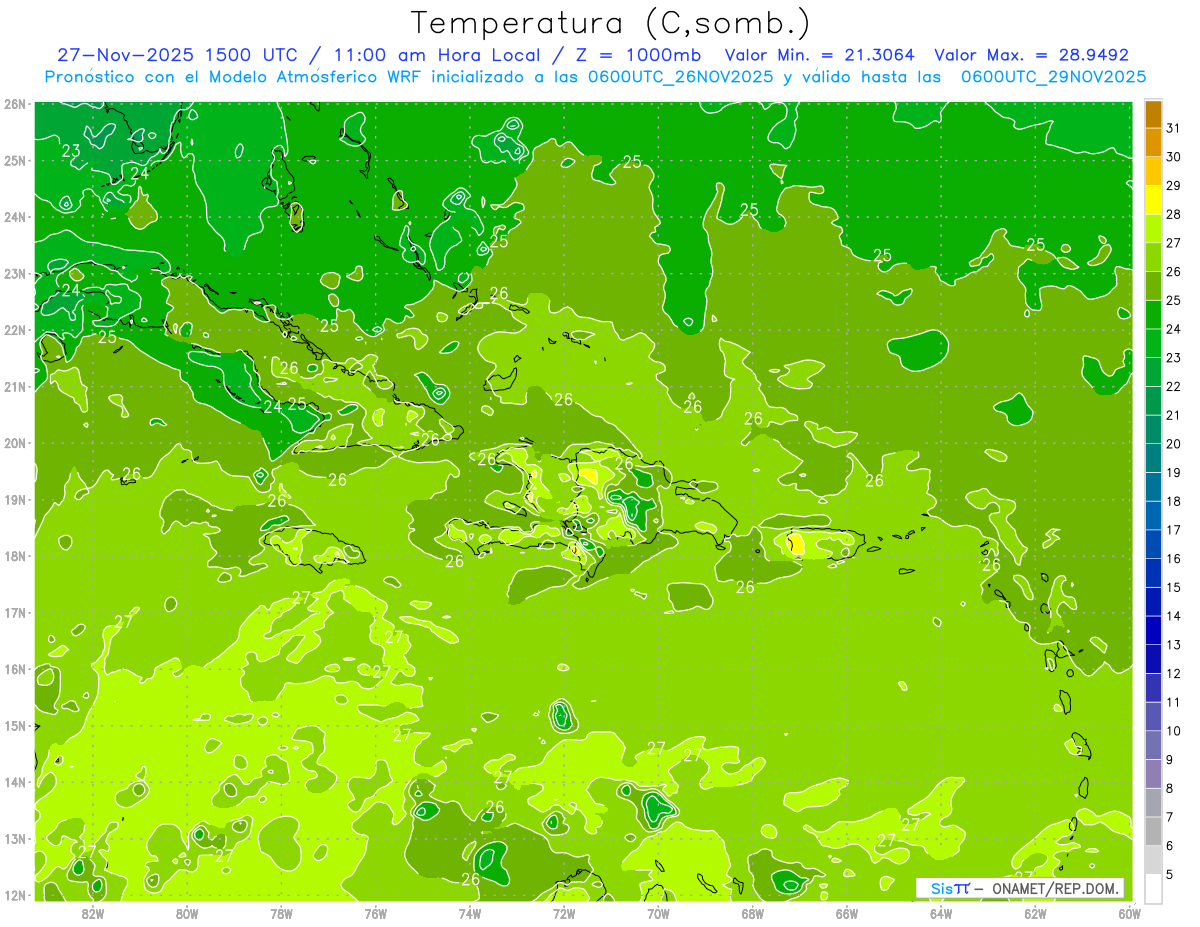The image size is (1200, 927).
Task: Click the 'Valor Max. = 28.9492' value
Action: 1033,55
